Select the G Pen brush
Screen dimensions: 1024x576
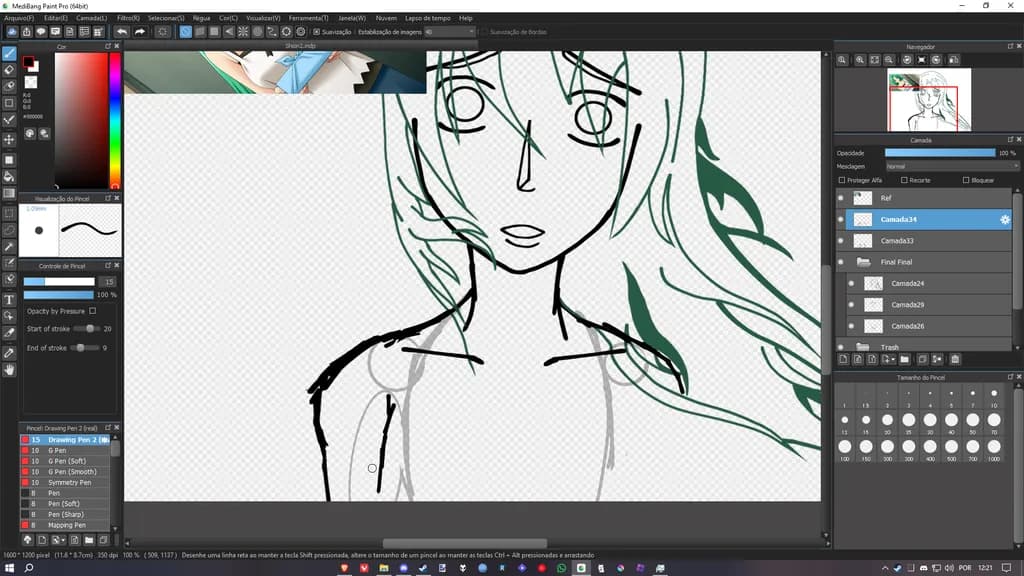65,451
